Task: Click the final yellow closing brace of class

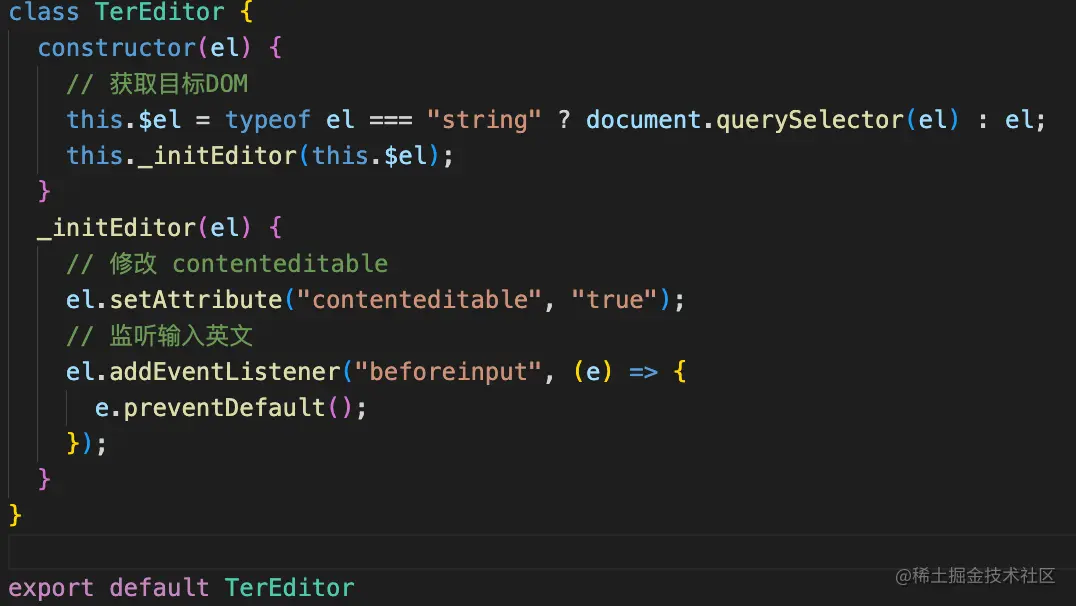Action: pos(15,515)
